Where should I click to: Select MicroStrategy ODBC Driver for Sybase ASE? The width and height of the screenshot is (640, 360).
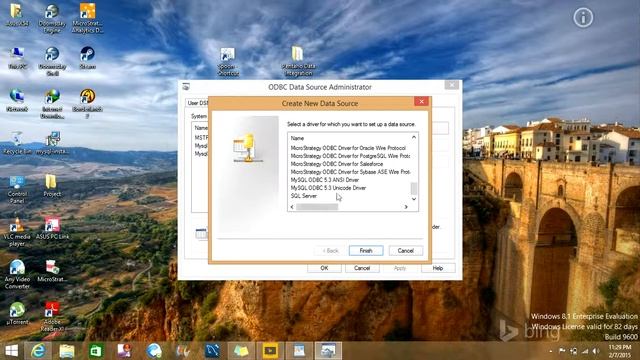[x=350, y=172]
